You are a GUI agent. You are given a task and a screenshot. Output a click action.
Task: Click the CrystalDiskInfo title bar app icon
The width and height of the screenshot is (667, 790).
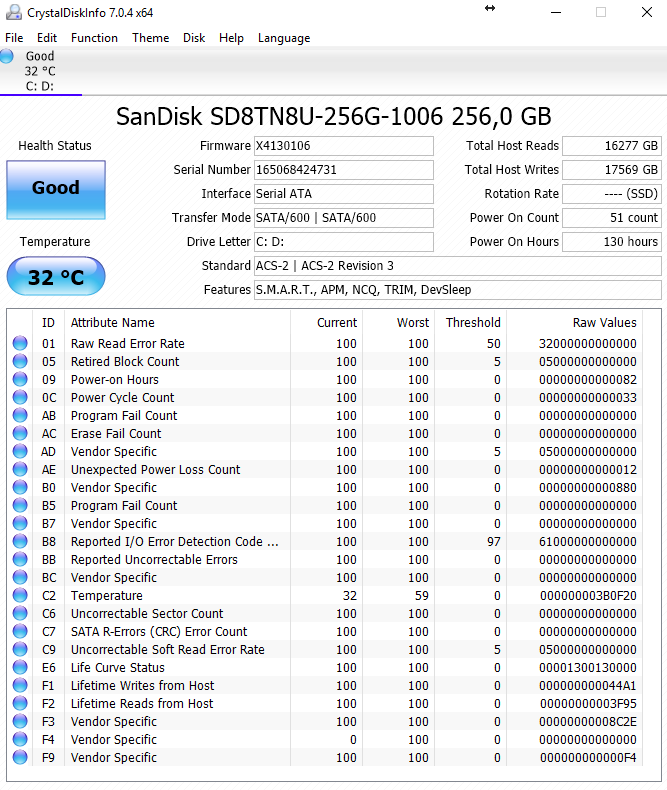13,12
